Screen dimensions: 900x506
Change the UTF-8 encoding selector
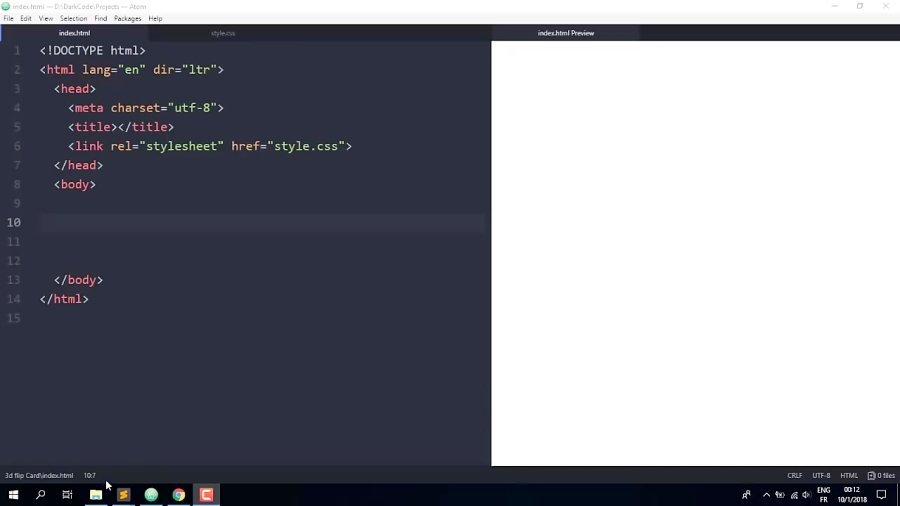point(821,476)
